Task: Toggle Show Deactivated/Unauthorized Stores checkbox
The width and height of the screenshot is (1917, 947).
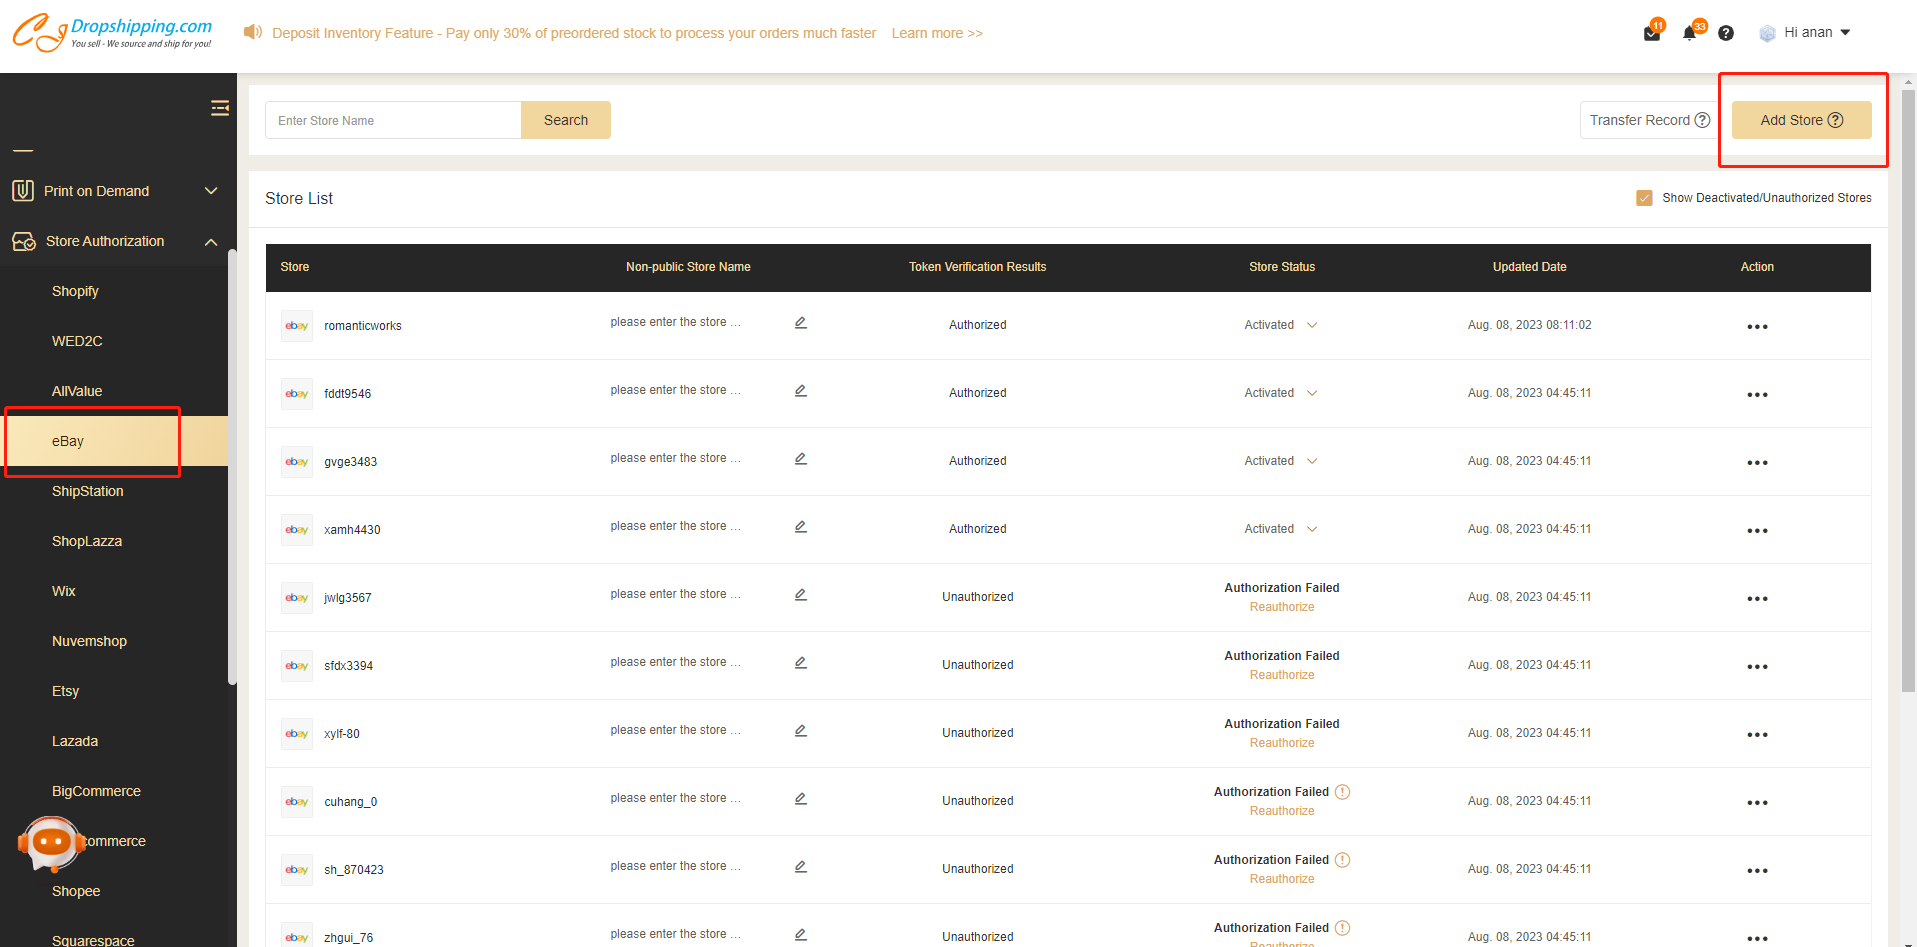Action: point(1644,198)
